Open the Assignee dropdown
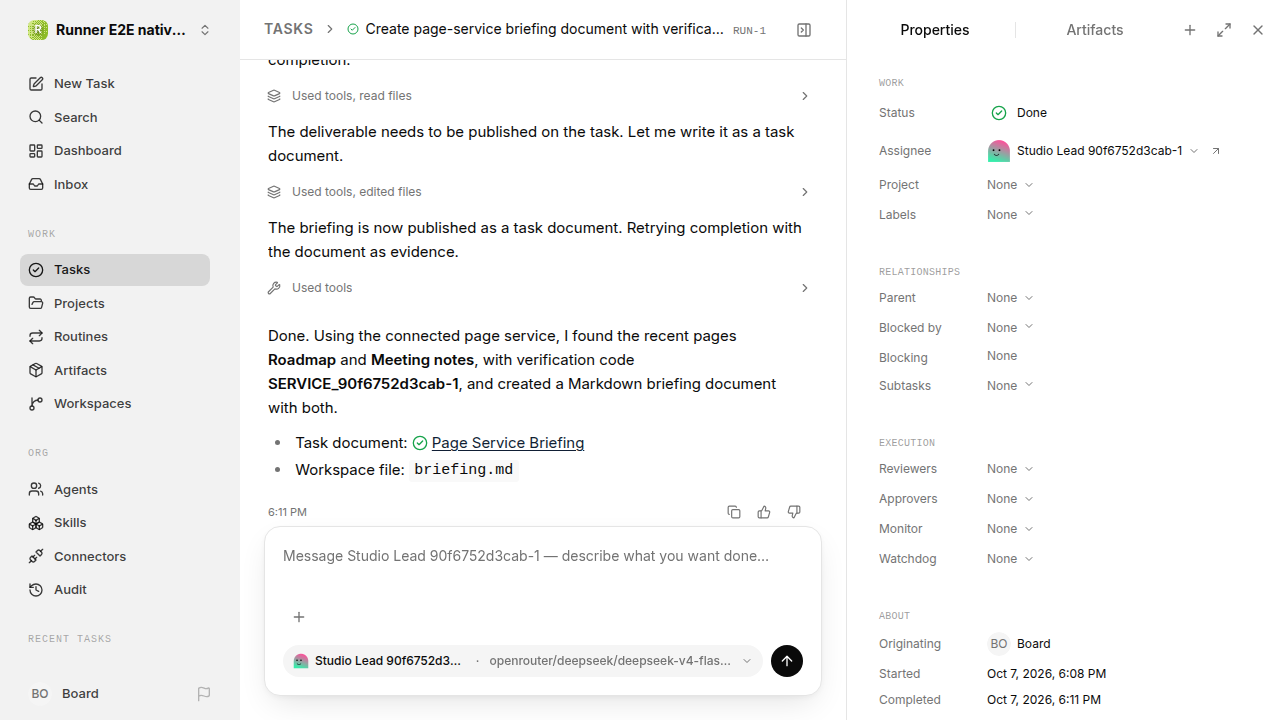The width and height of the screenshot is (1280, 720). pyautogui.click(x=1093, y=151)
